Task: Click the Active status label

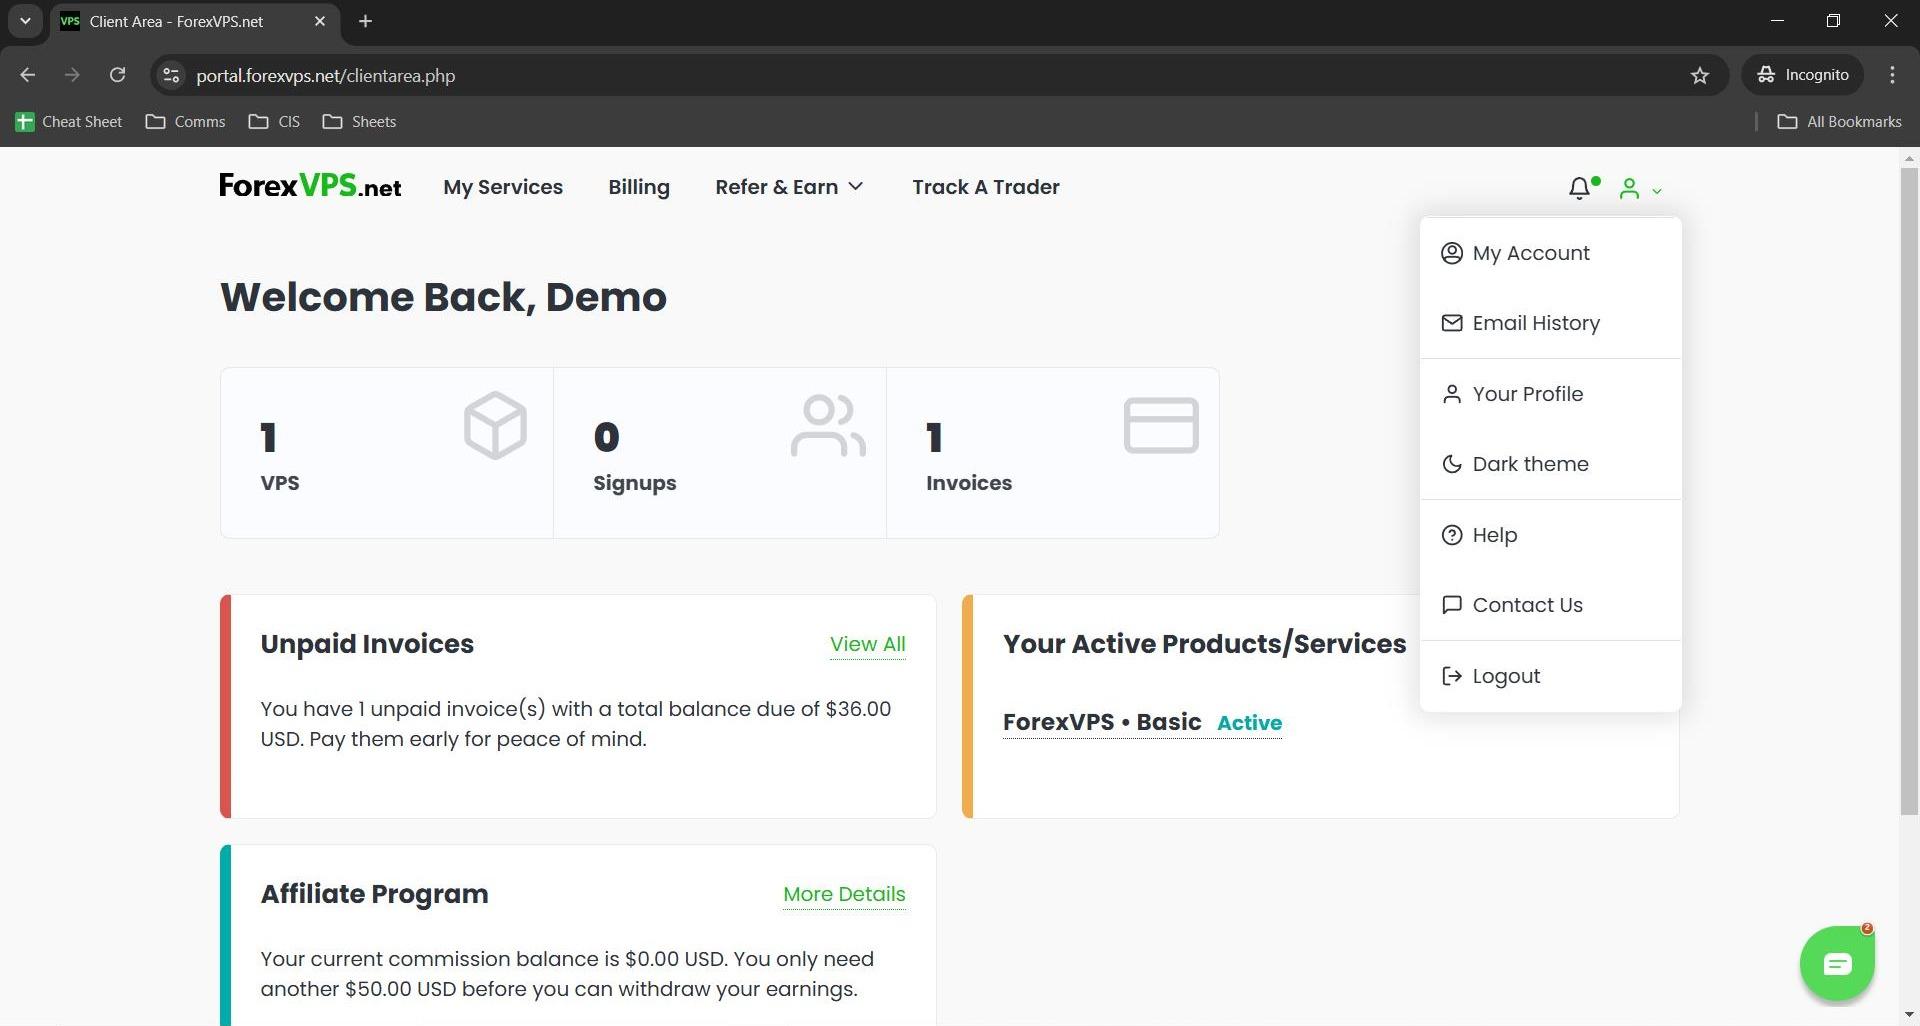Action: coord(1249,723)
